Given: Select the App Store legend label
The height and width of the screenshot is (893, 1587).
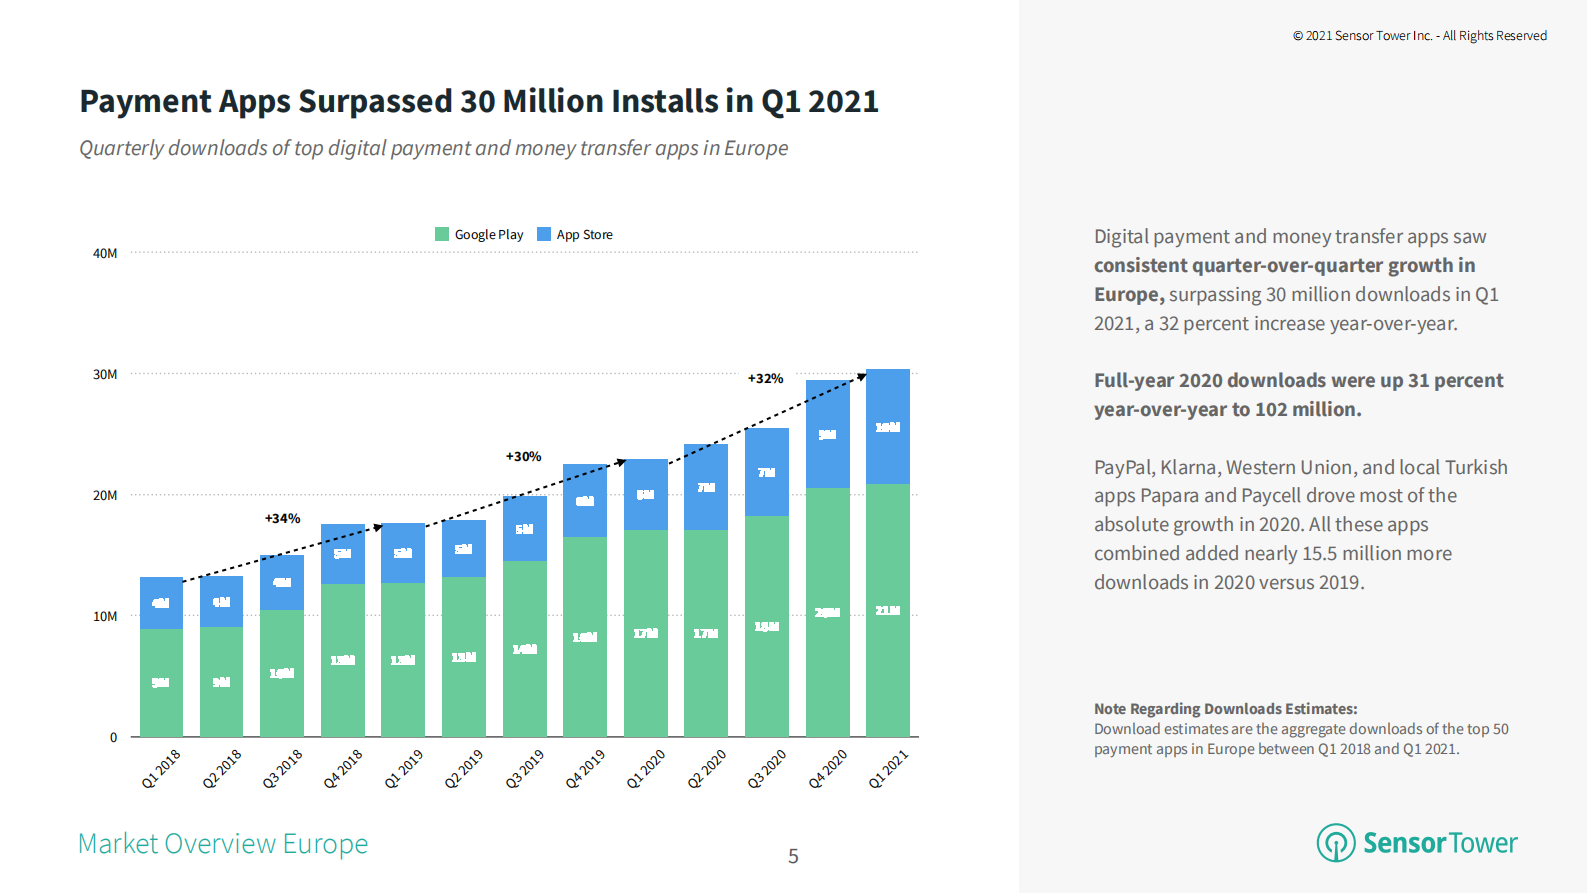Looking at the screenshot, I should [x=585, y=234].
